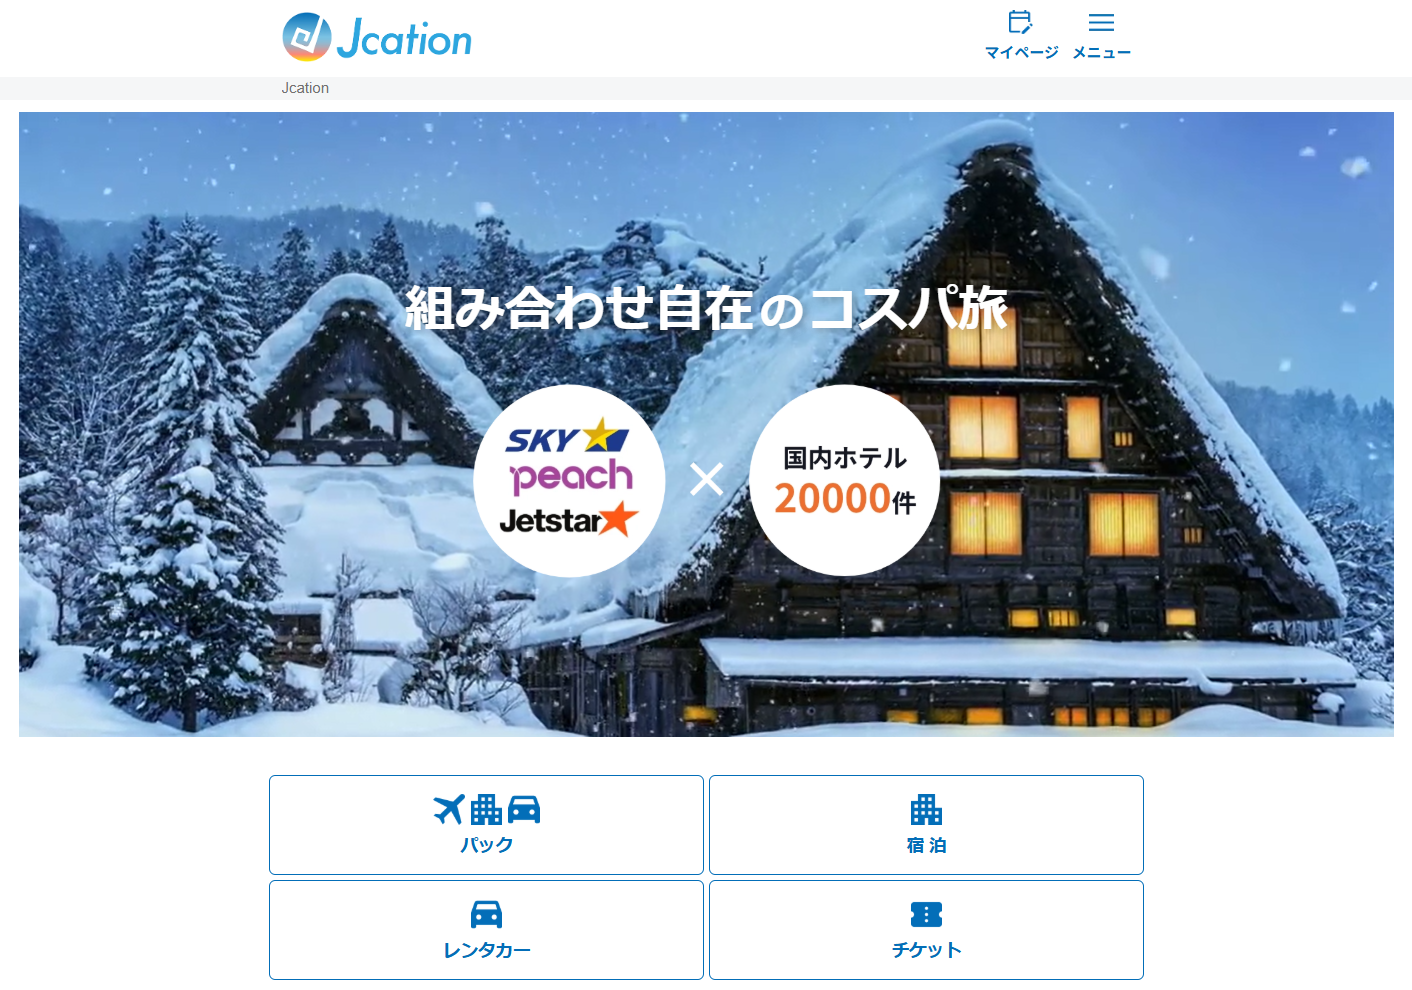Select the car icon above レンタカー

tap(486, 914)
